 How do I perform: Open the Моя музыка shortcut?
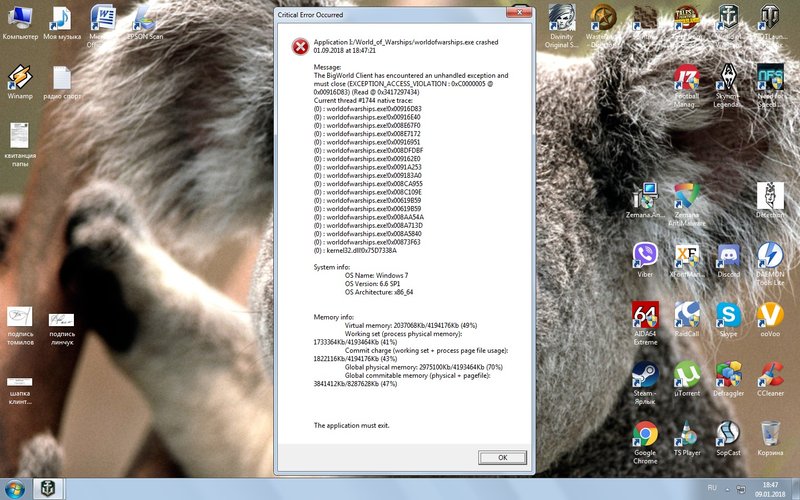62,23
